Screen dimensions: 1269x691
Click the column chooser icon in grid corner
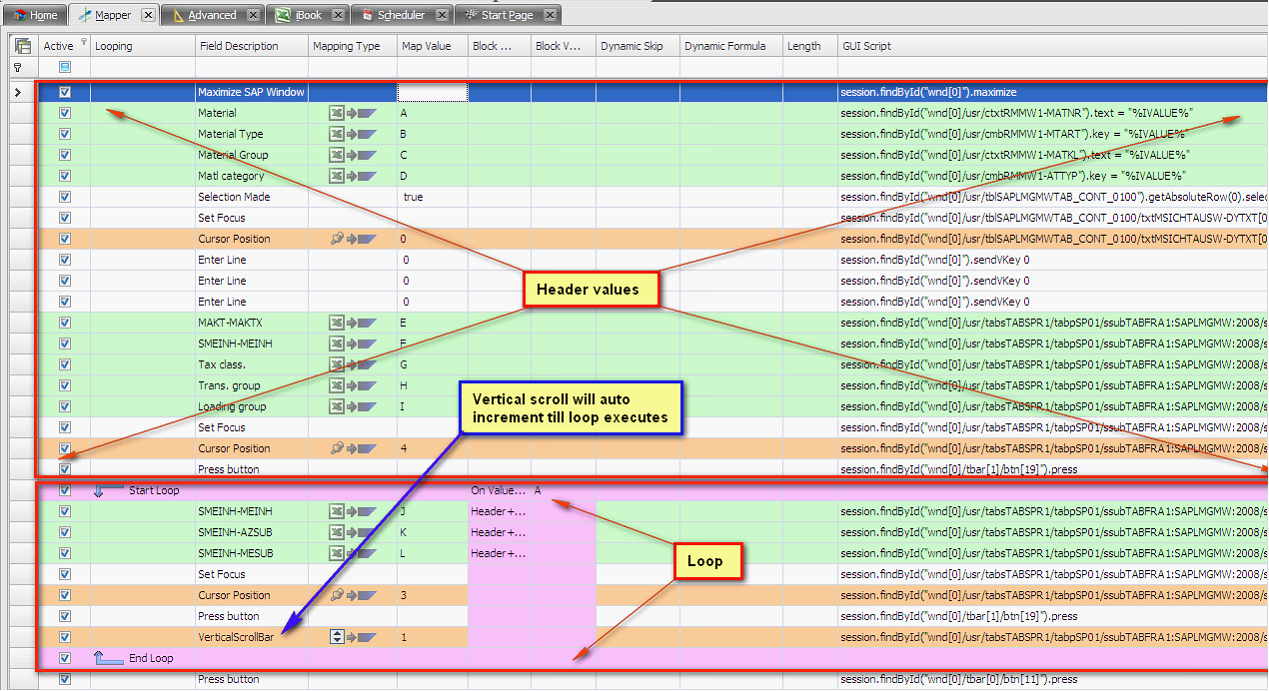point(21,46)
